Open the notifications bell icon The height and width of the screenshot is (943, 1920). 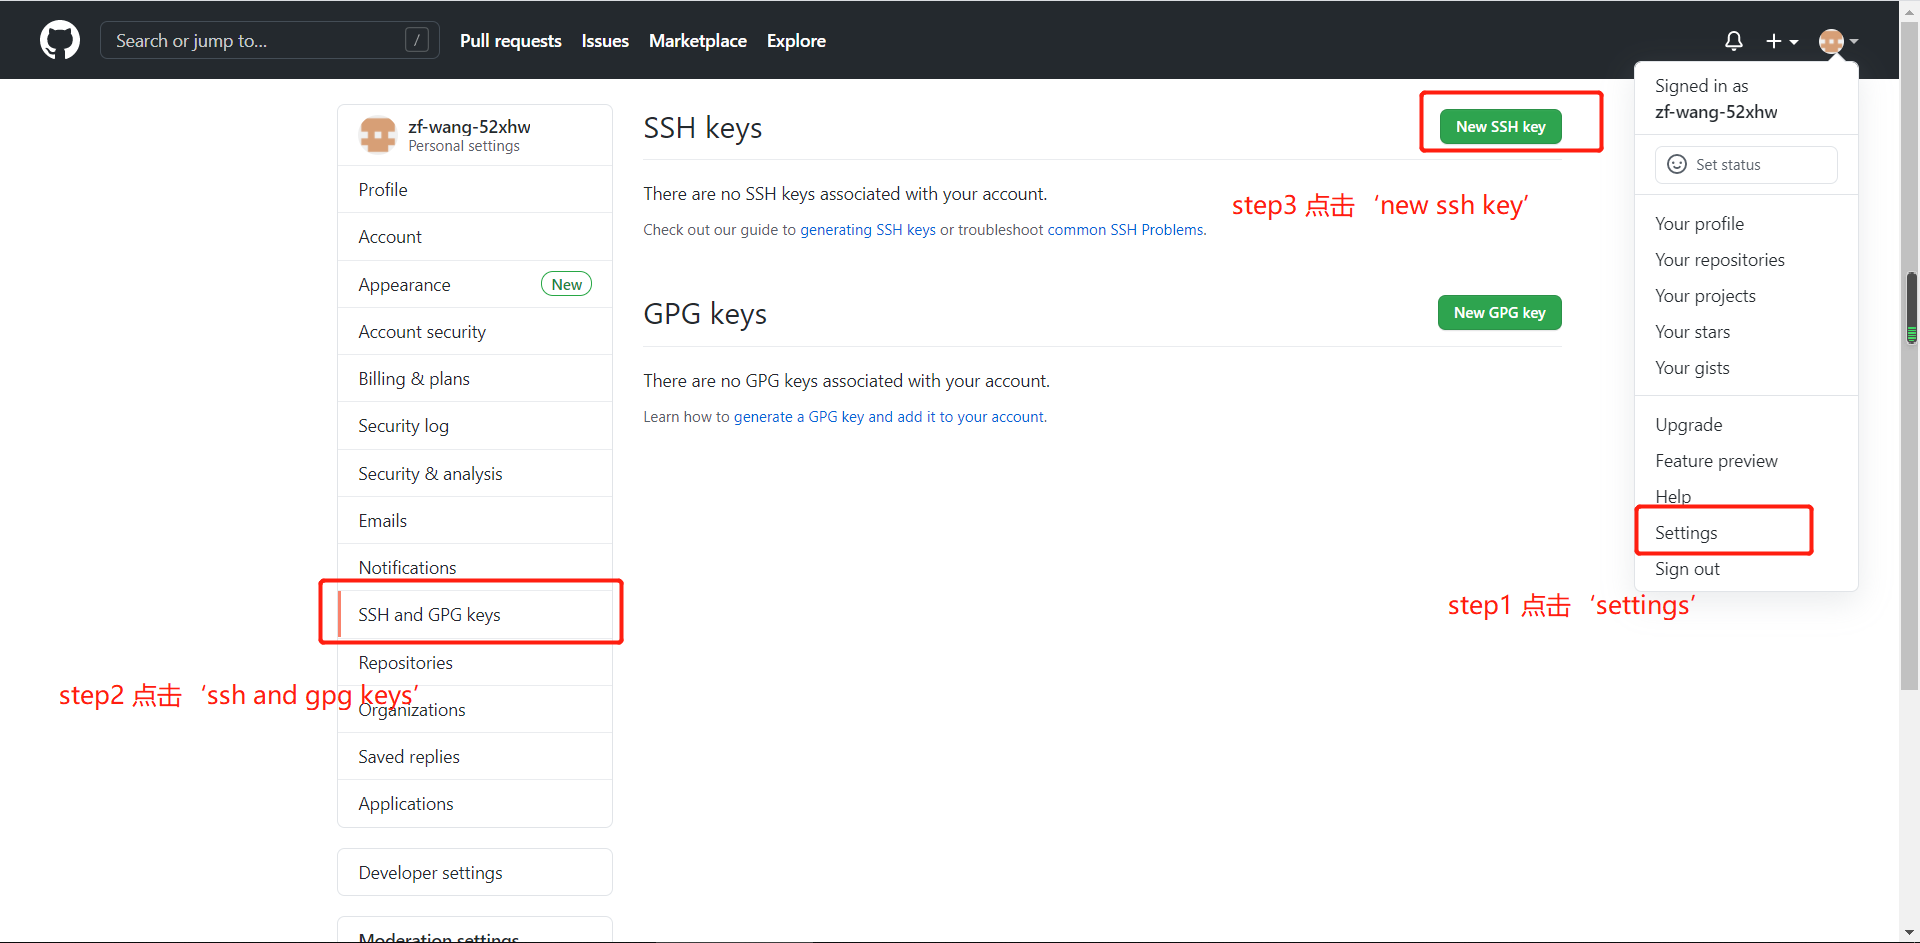coord(1734,41)
